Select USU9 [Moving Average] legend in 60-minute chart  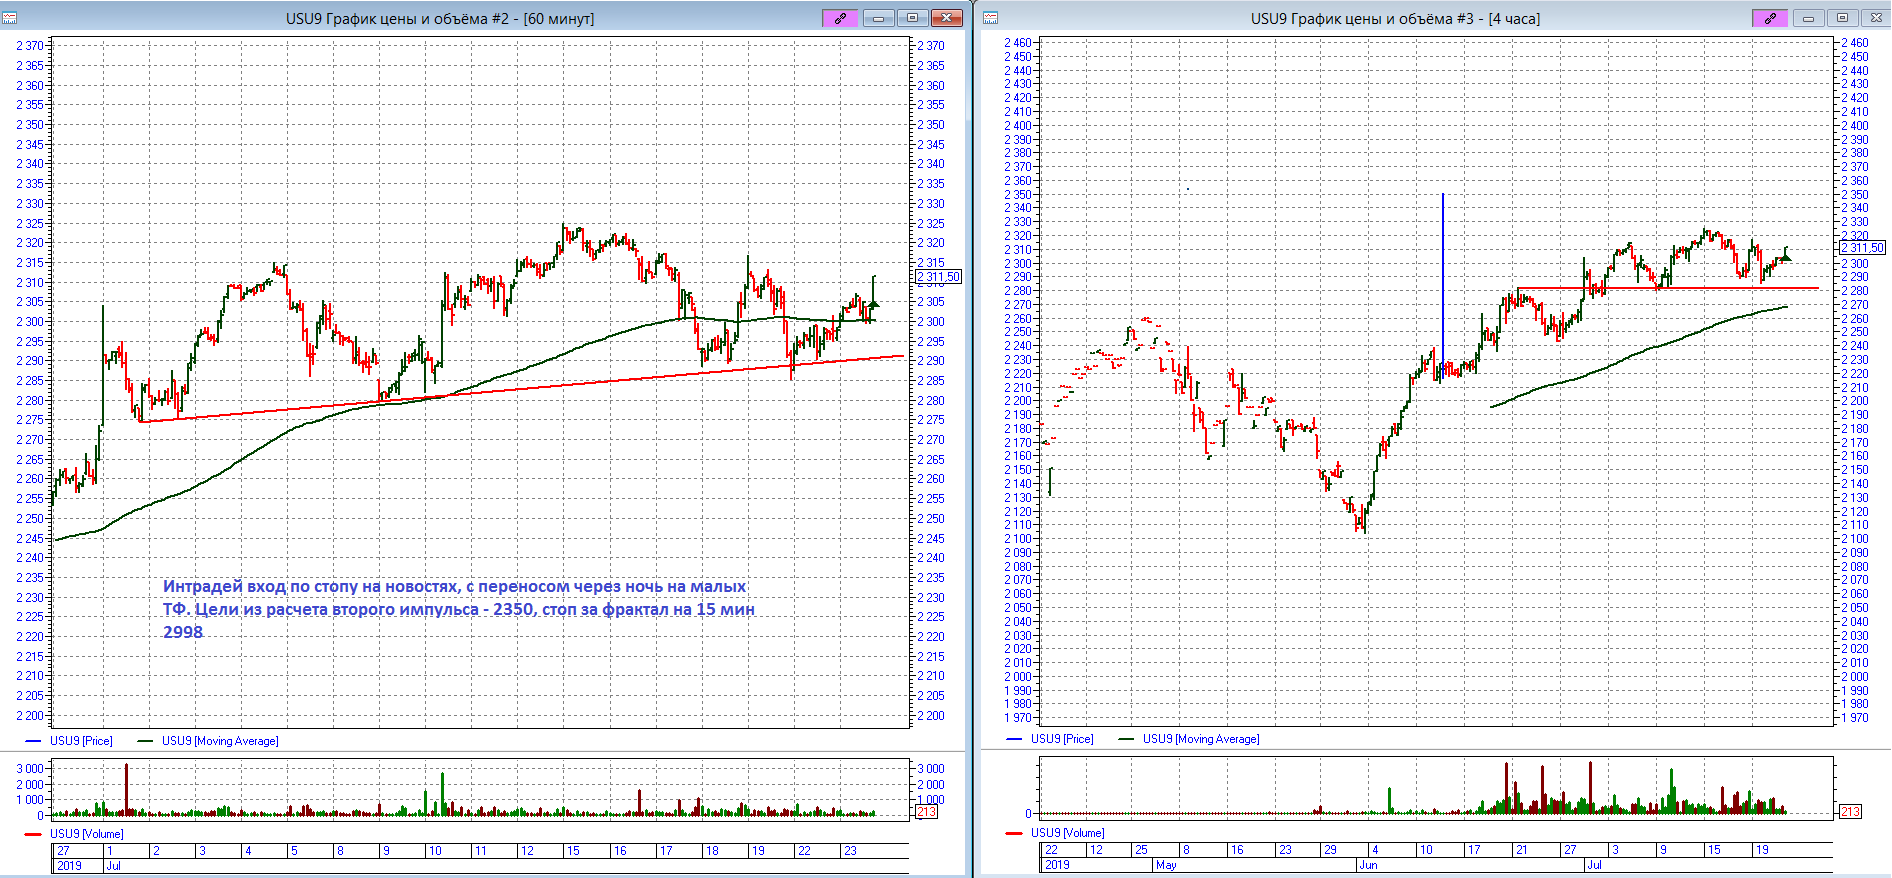click(220, 741)
